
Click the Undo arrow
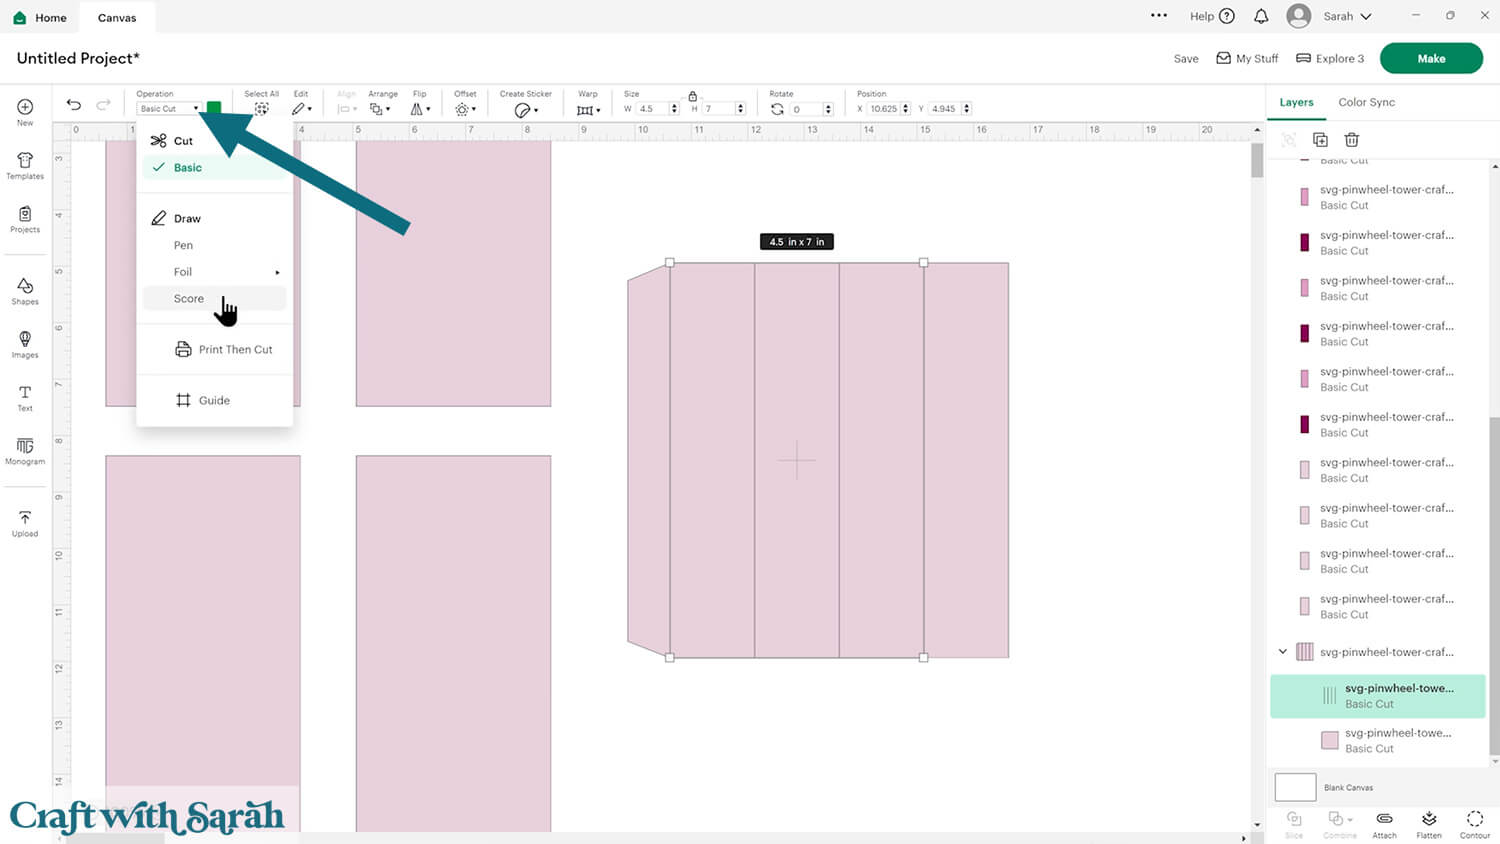[x=74, y=105]
